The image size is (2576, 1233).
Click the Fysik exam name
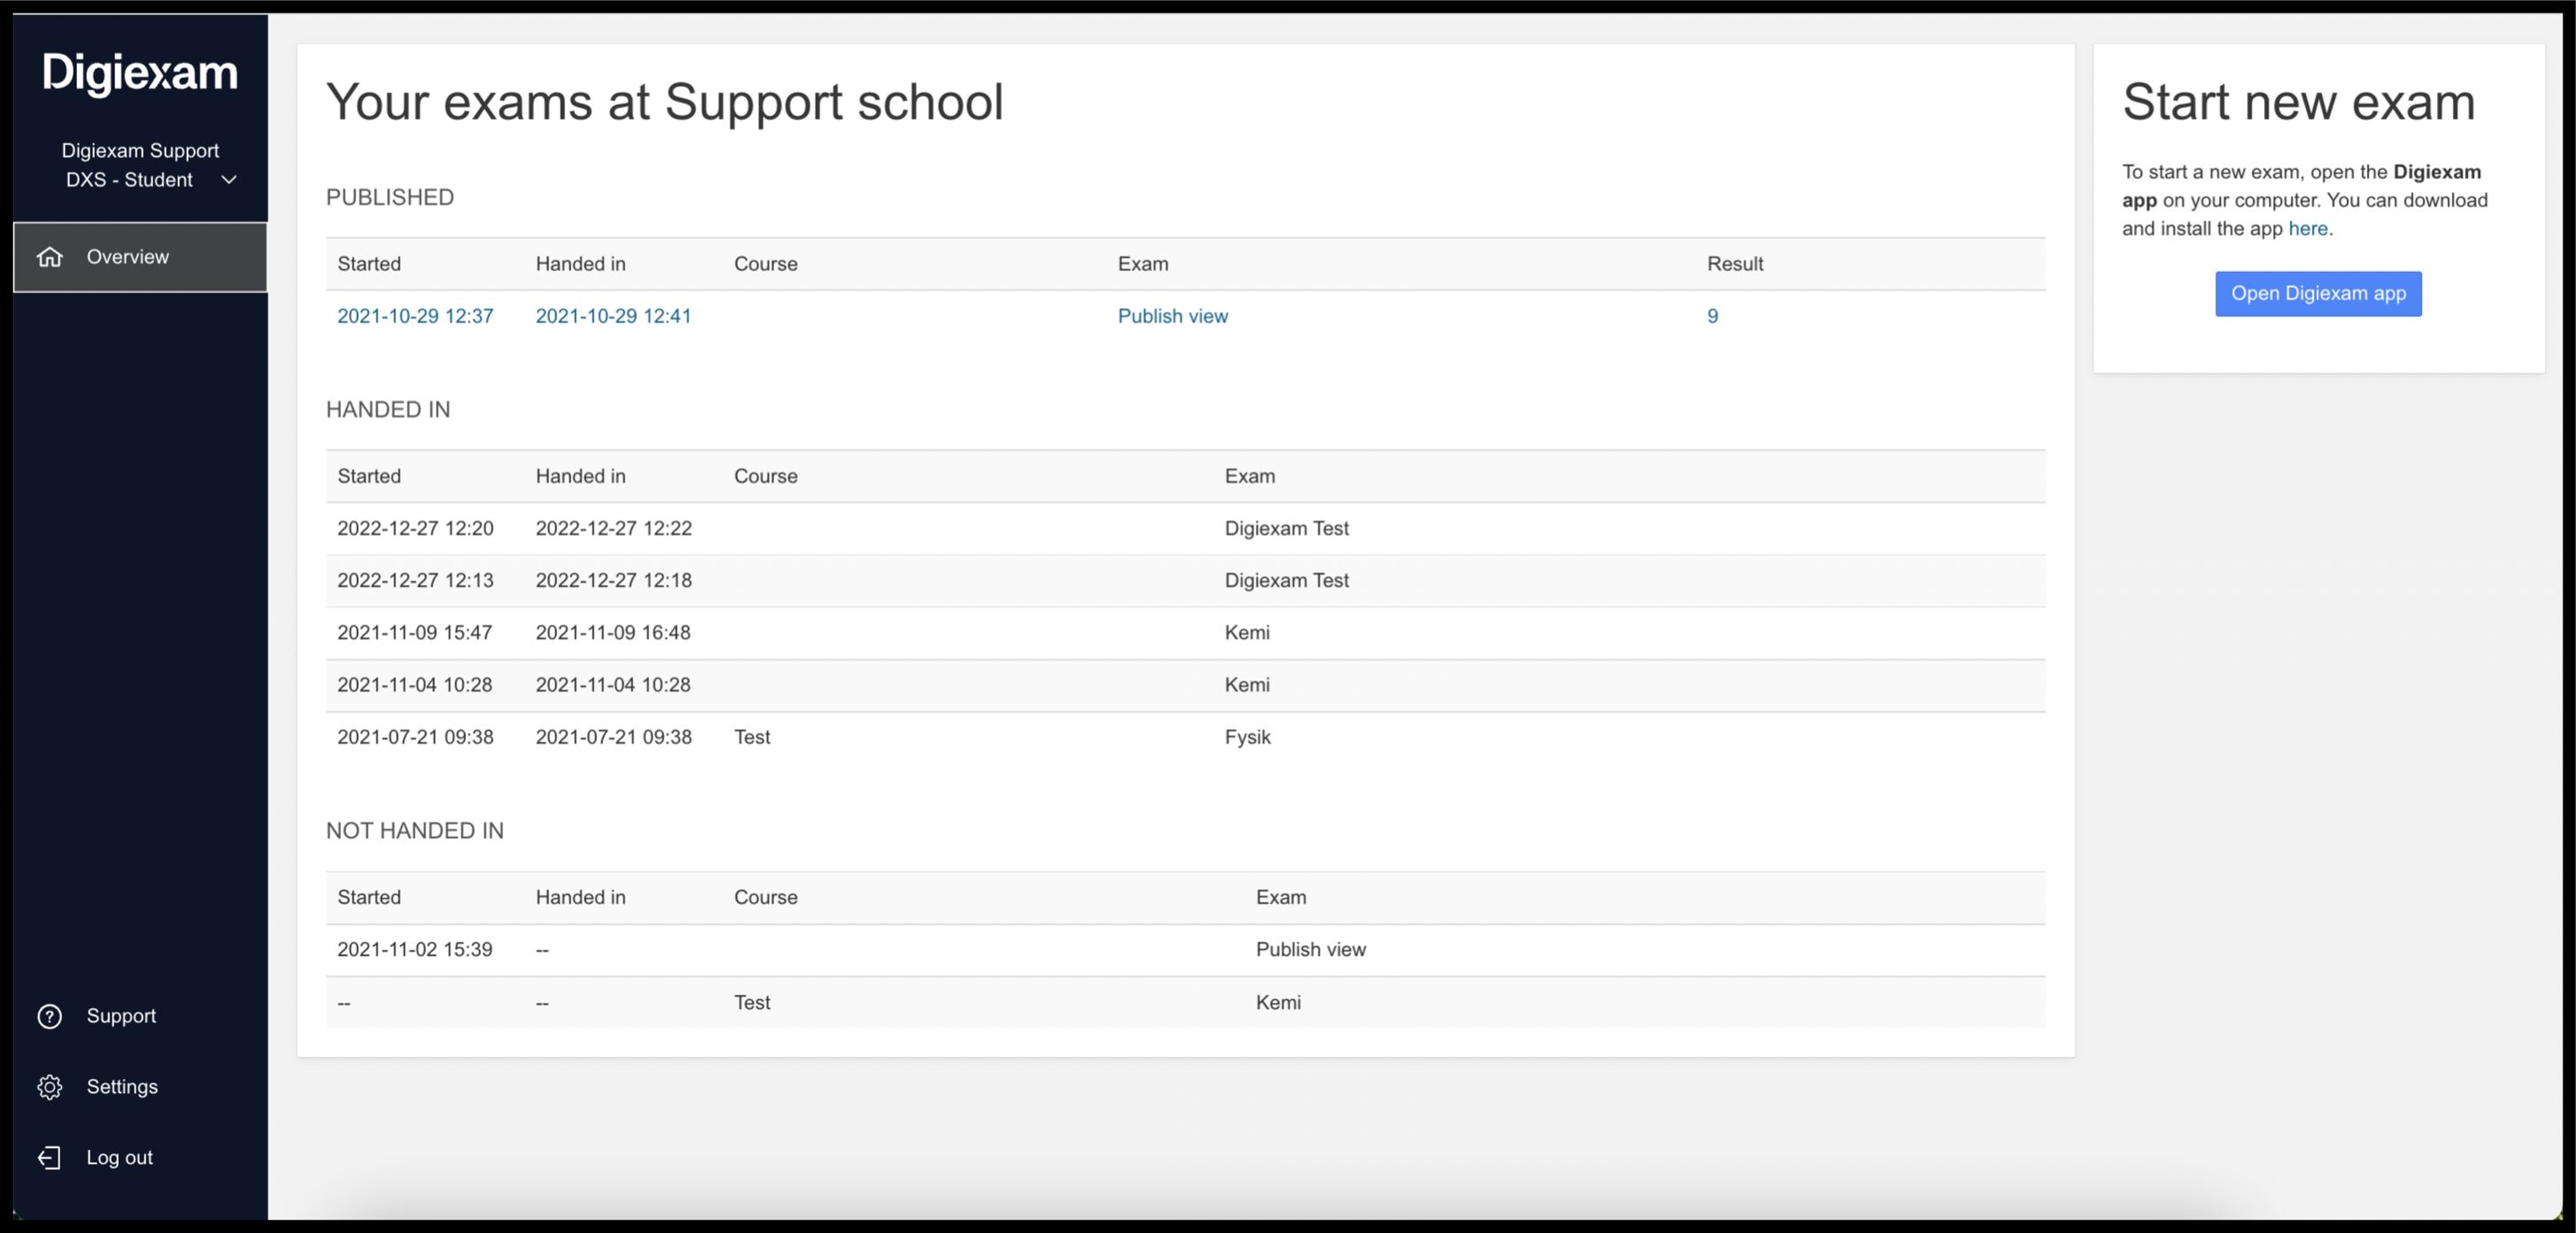pyautogui.click(x=1247, y=737)
